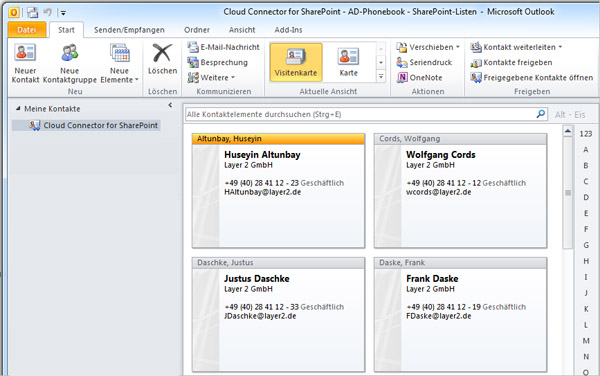The width and height of the screenshot is (600, 376).
Task: Send an E-Mail-Nachricht to contact
Action: tap(223, 47)
